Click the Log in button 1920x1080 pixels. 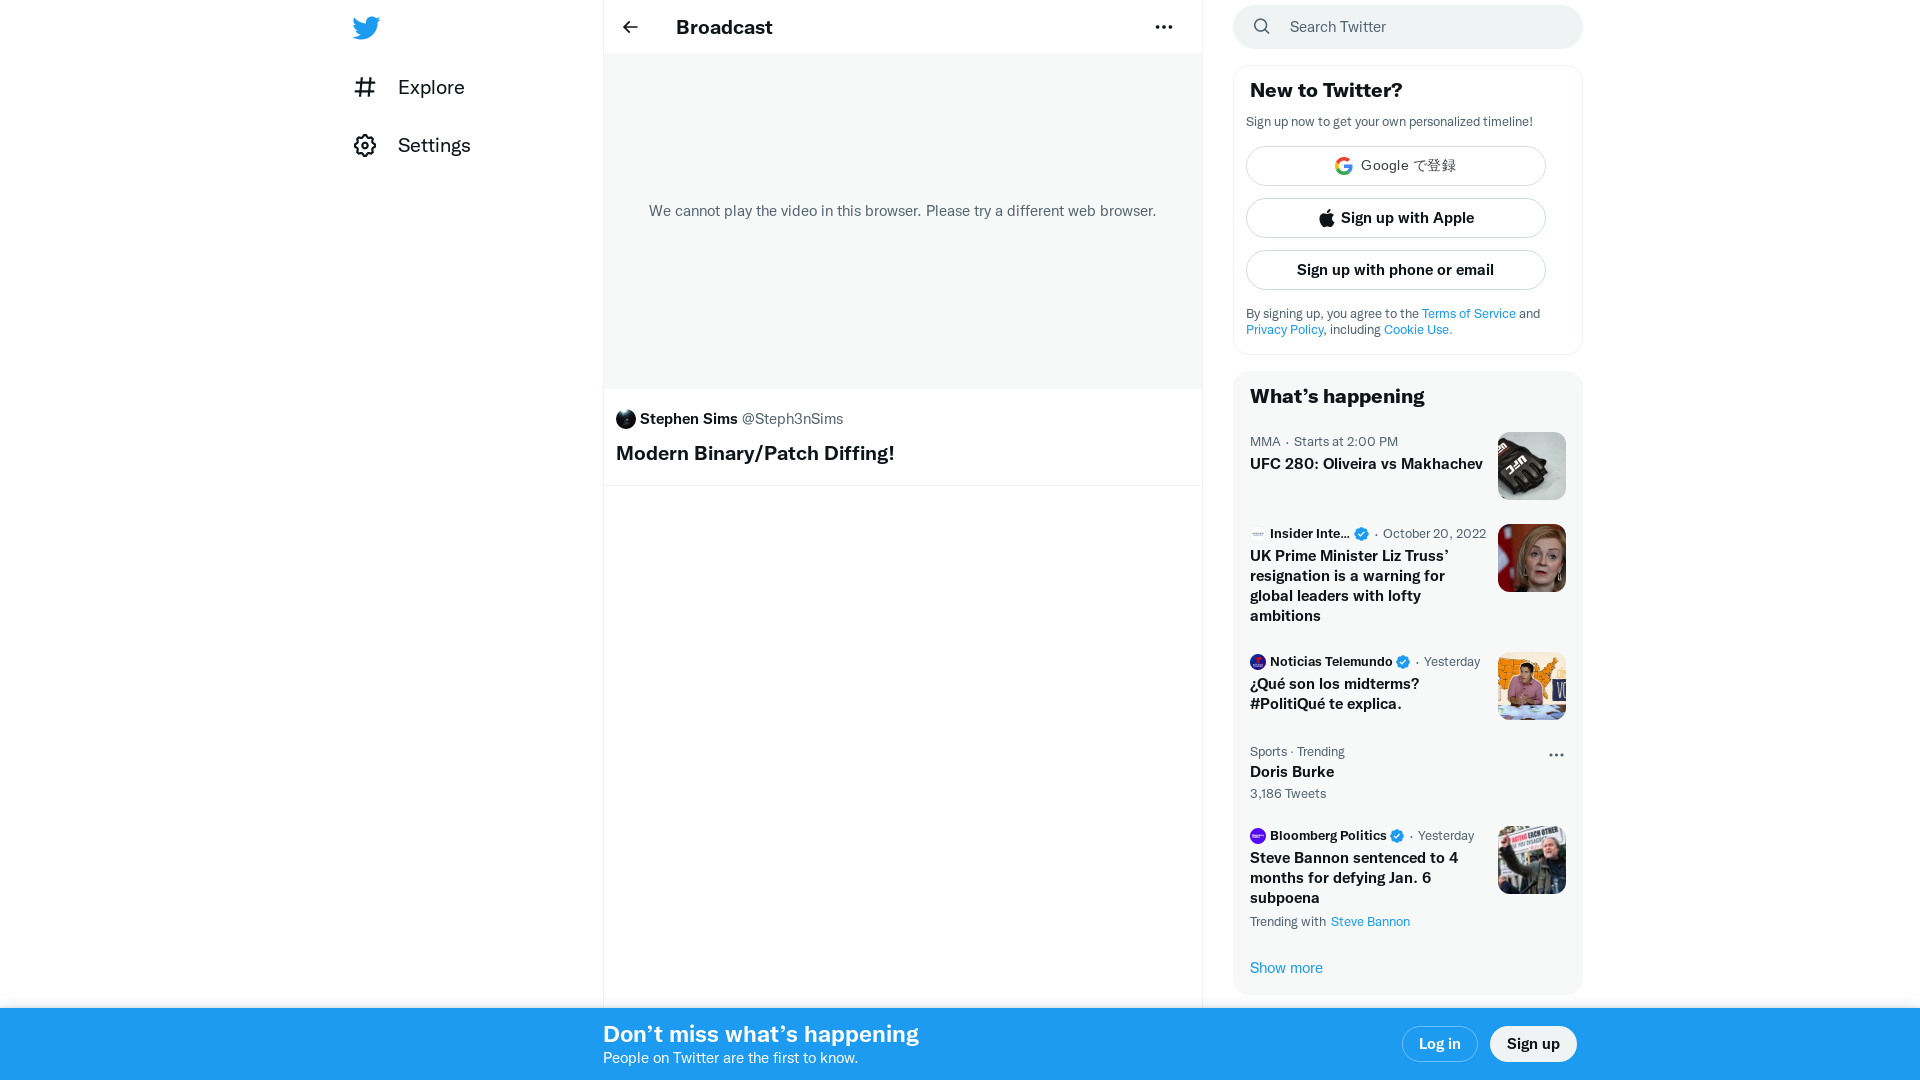click(x=1439, y=1043)
